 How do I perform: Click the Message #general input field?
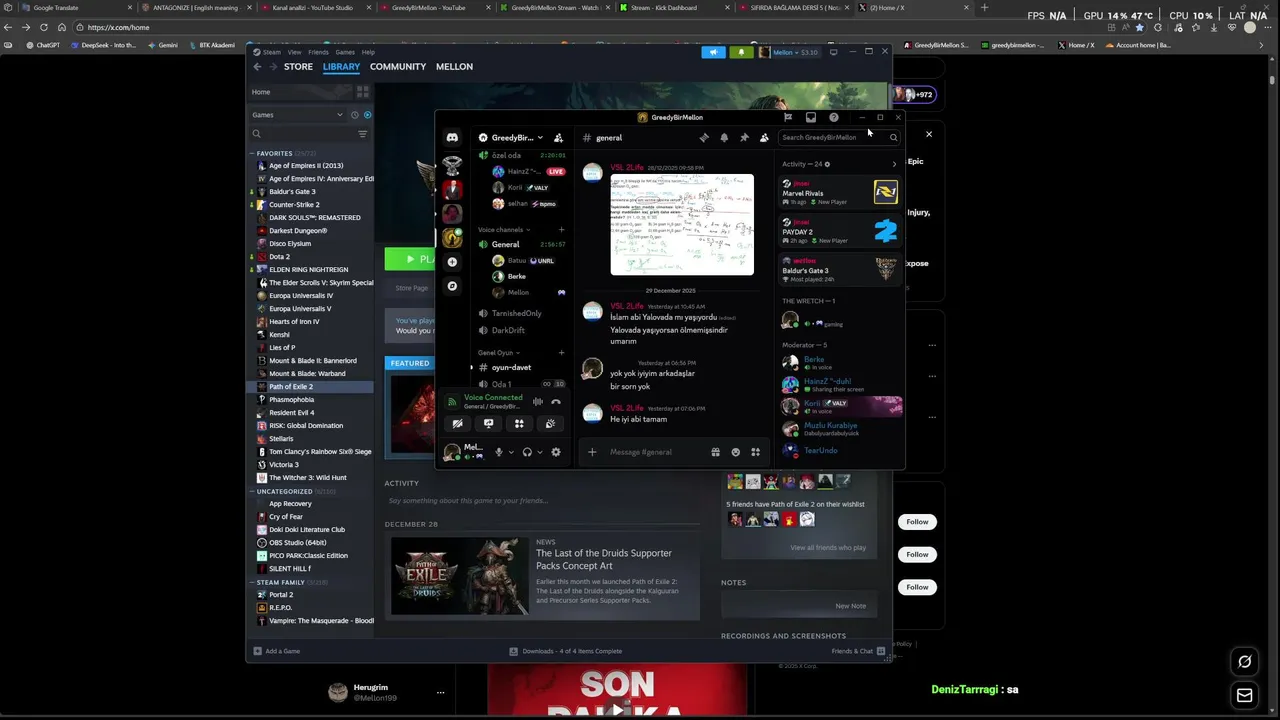click(x=655, y=452)
